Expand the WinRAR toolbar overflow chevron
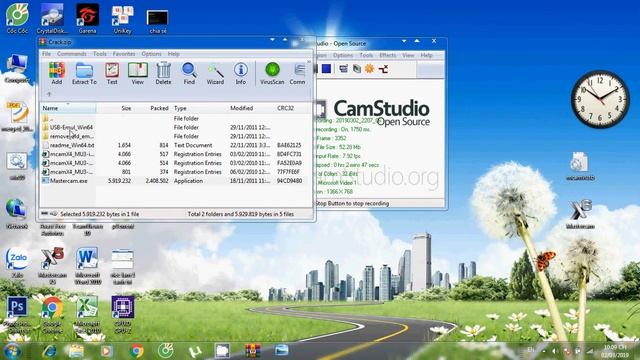640x360 pixels. pos(309,62)
